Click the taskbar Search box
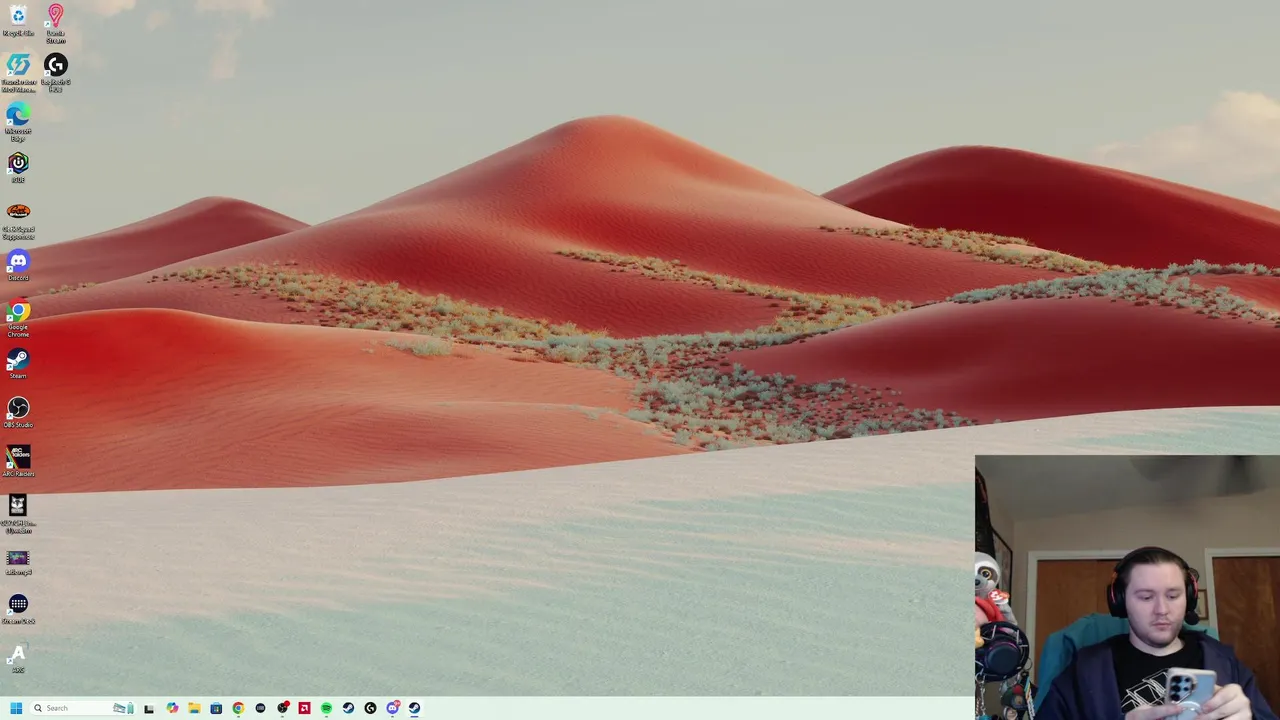 point(84,708)
